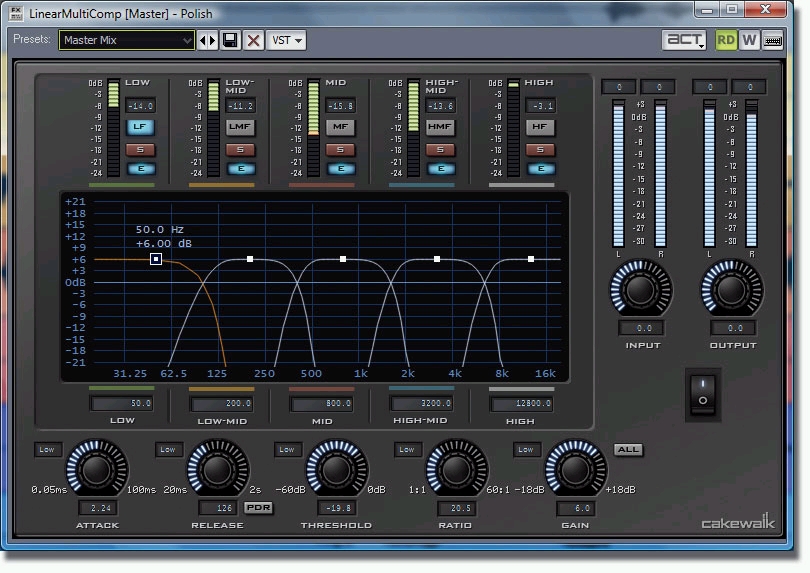Click the LOW-MID frequency field showing 200.0
This screenshot has height=573, width=810.
tap(222, 403)
